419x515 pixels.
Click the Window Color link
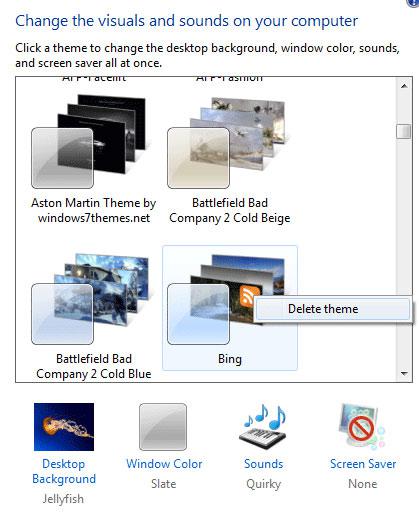[x=164, y=464]
